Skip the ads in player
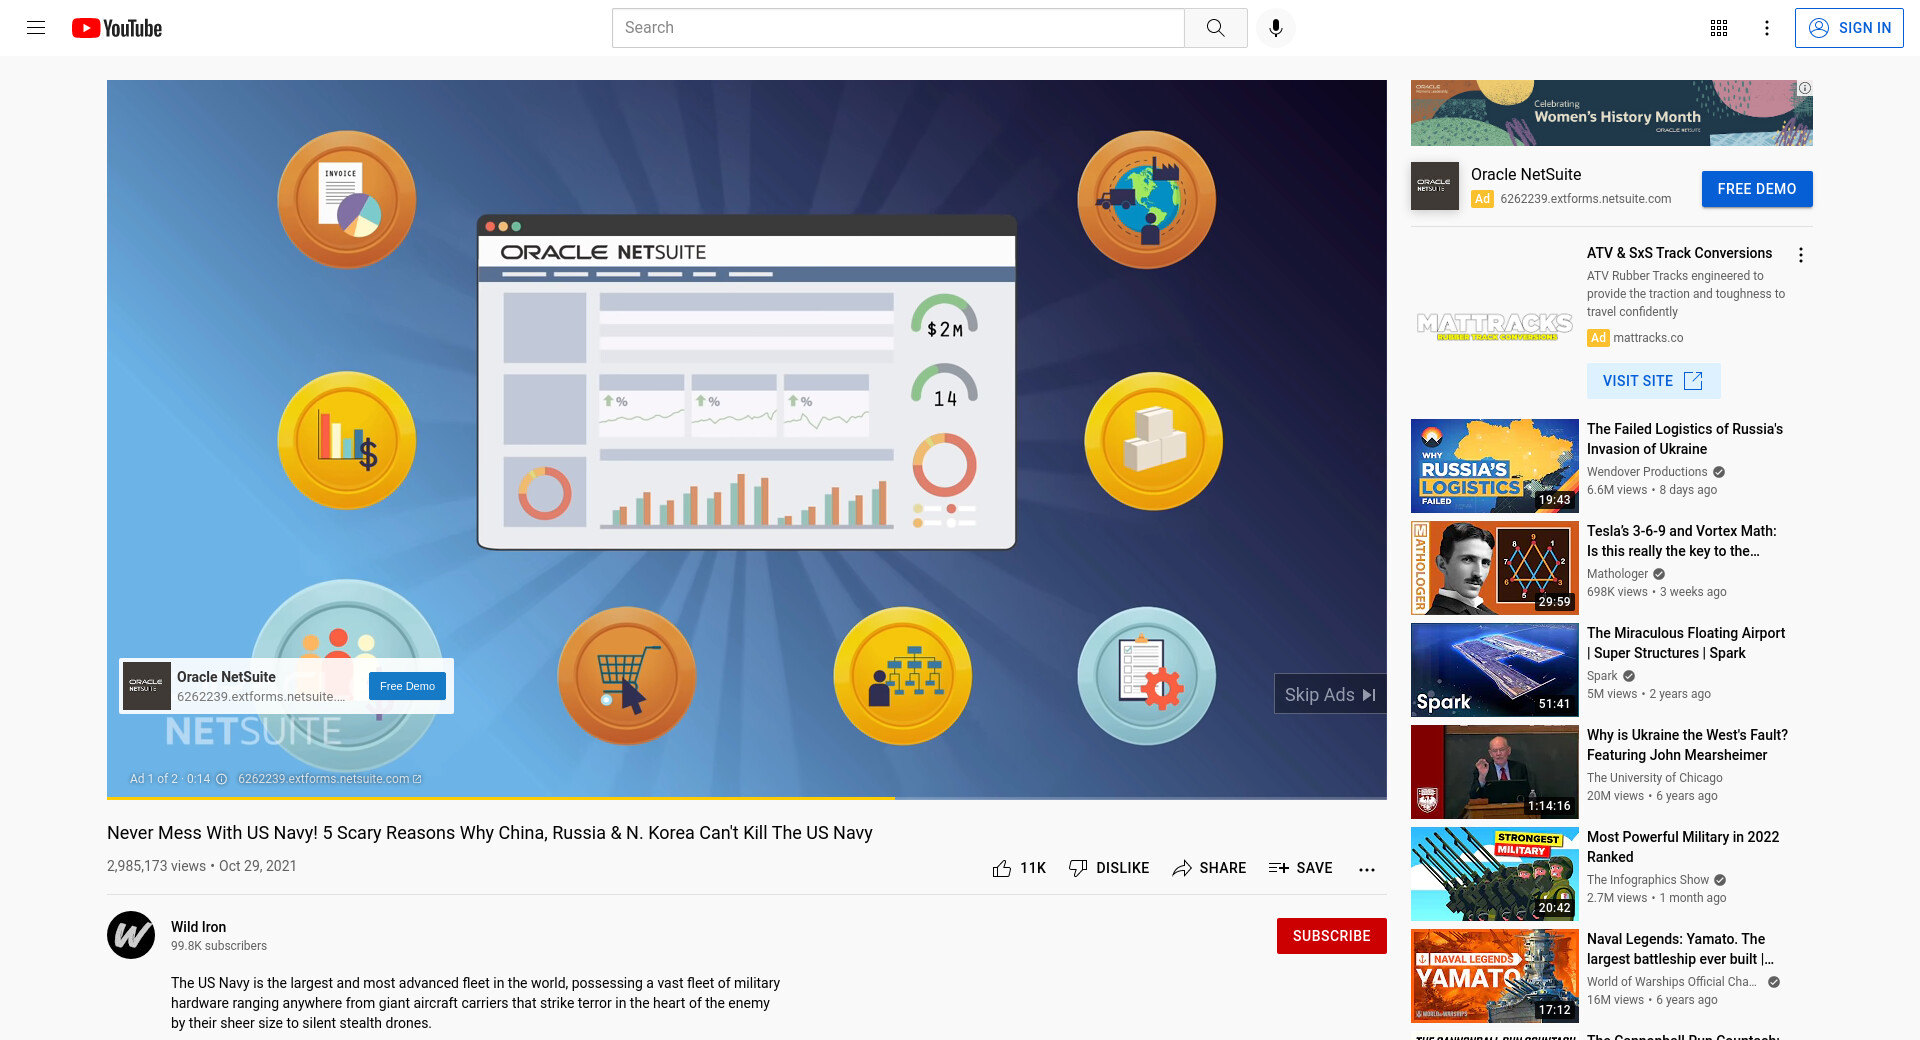Viewport: 1920px width, 1040px height. click(x=1330, y=694)
